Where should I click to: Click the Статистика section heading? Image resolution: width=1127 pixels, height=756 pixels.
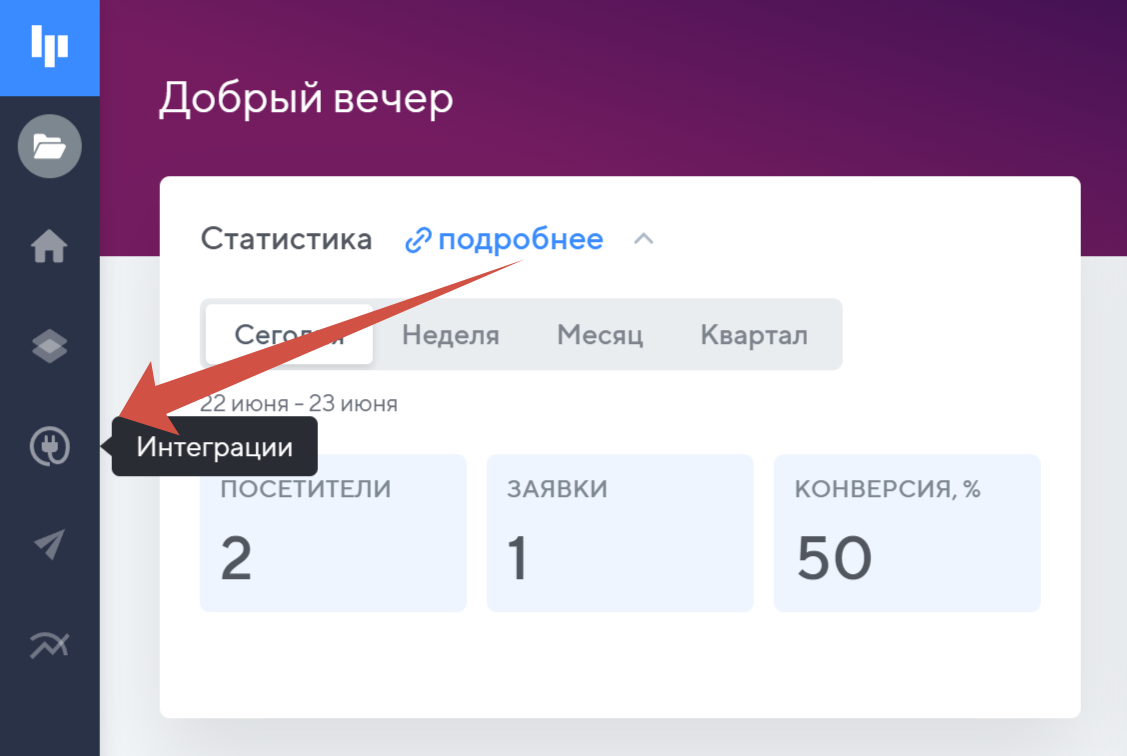click(x=286, y=240)
